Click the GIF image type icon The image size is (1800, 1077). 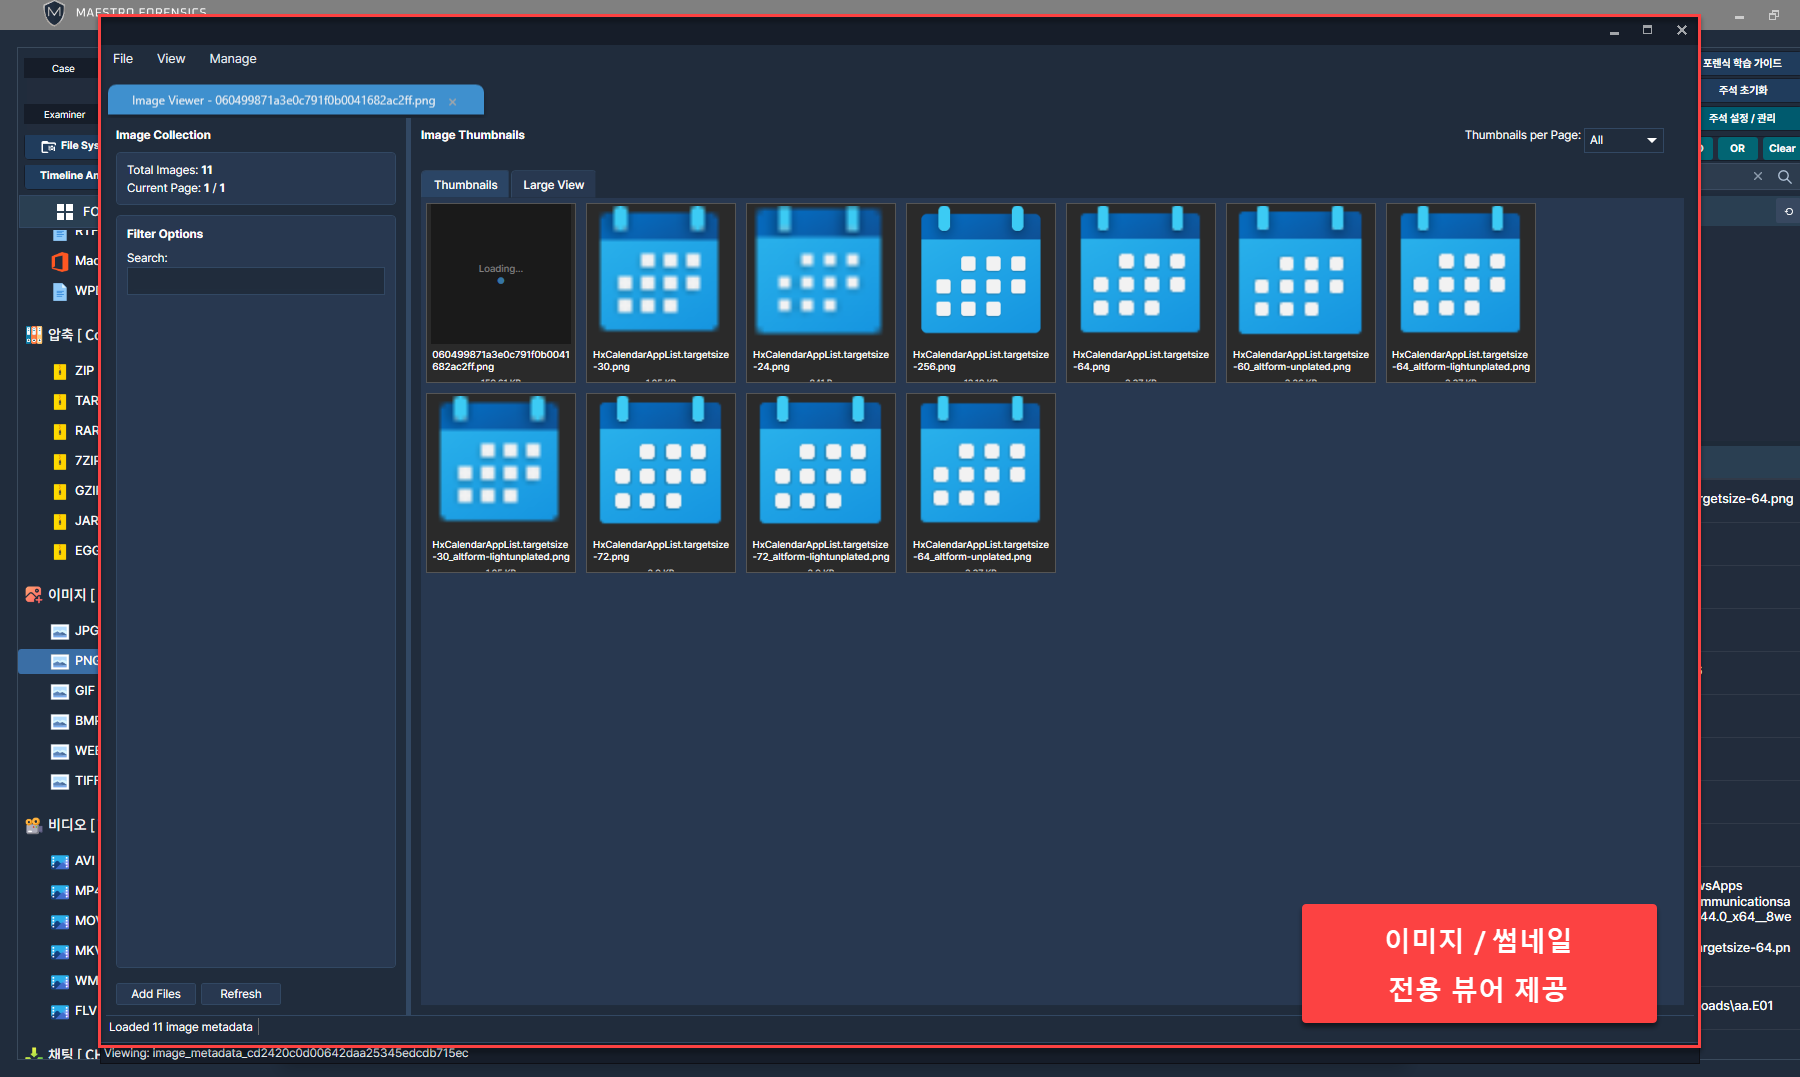[x=60, y=691]
